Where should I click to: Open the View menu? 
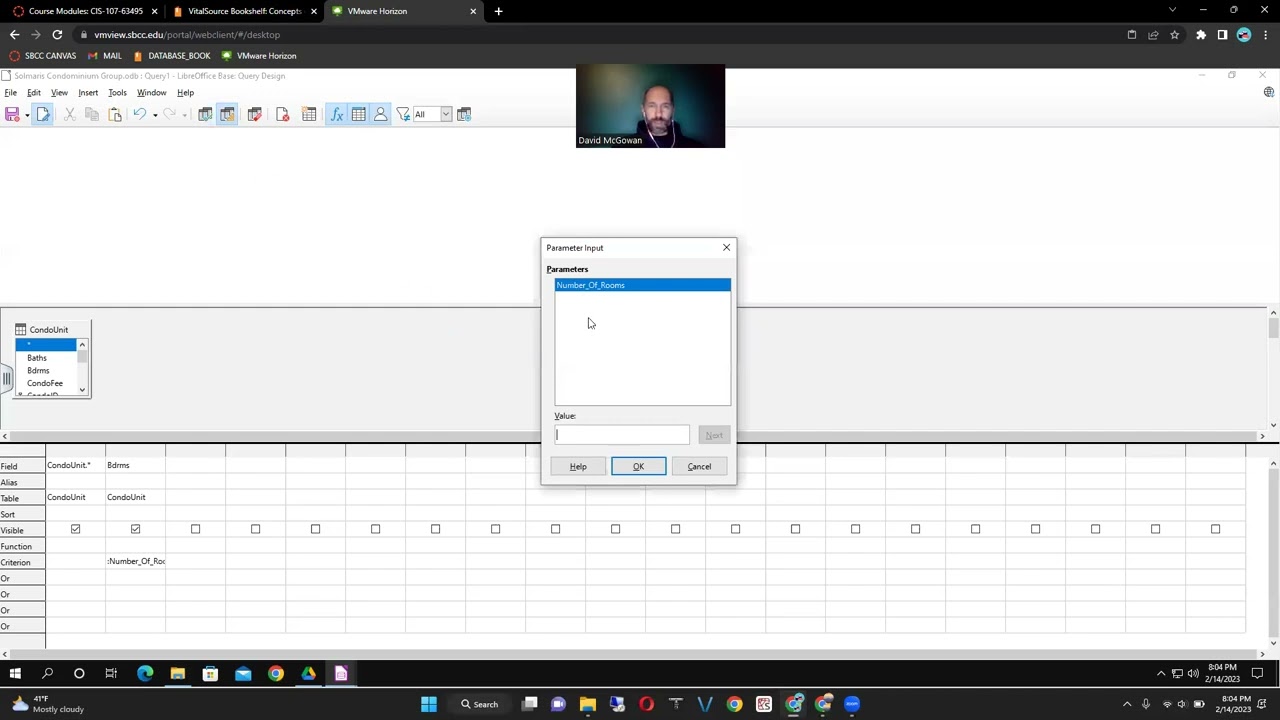(x=59, y=93)
